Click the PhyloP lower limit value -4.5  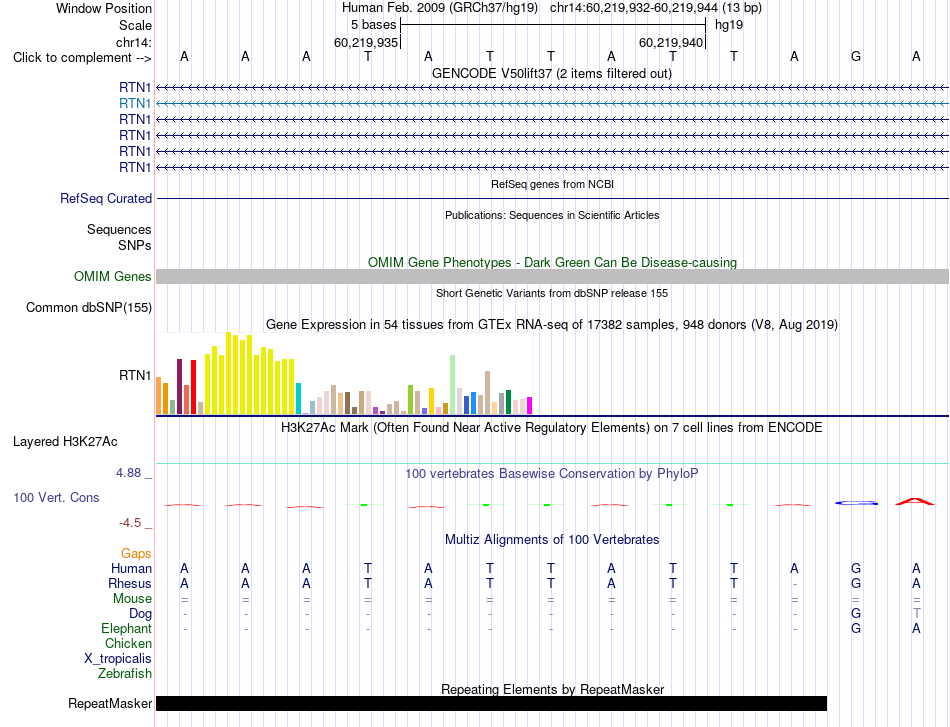130,523
